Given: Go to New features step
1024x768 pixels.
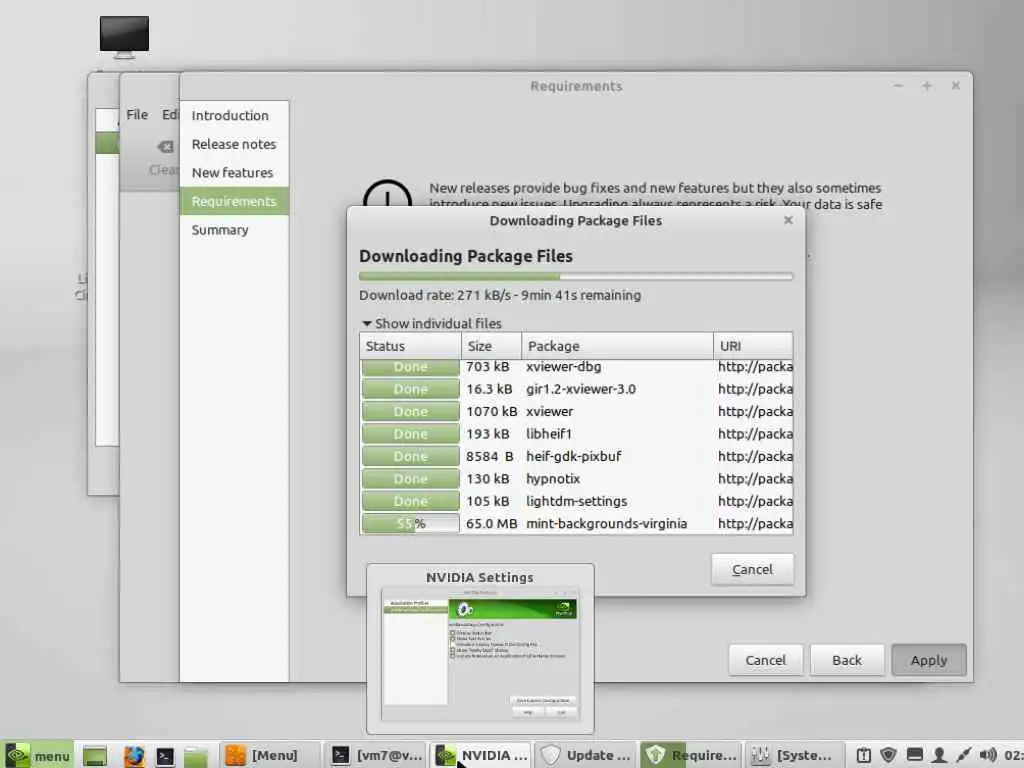Looking at the screenshot, I should (234, 173).
